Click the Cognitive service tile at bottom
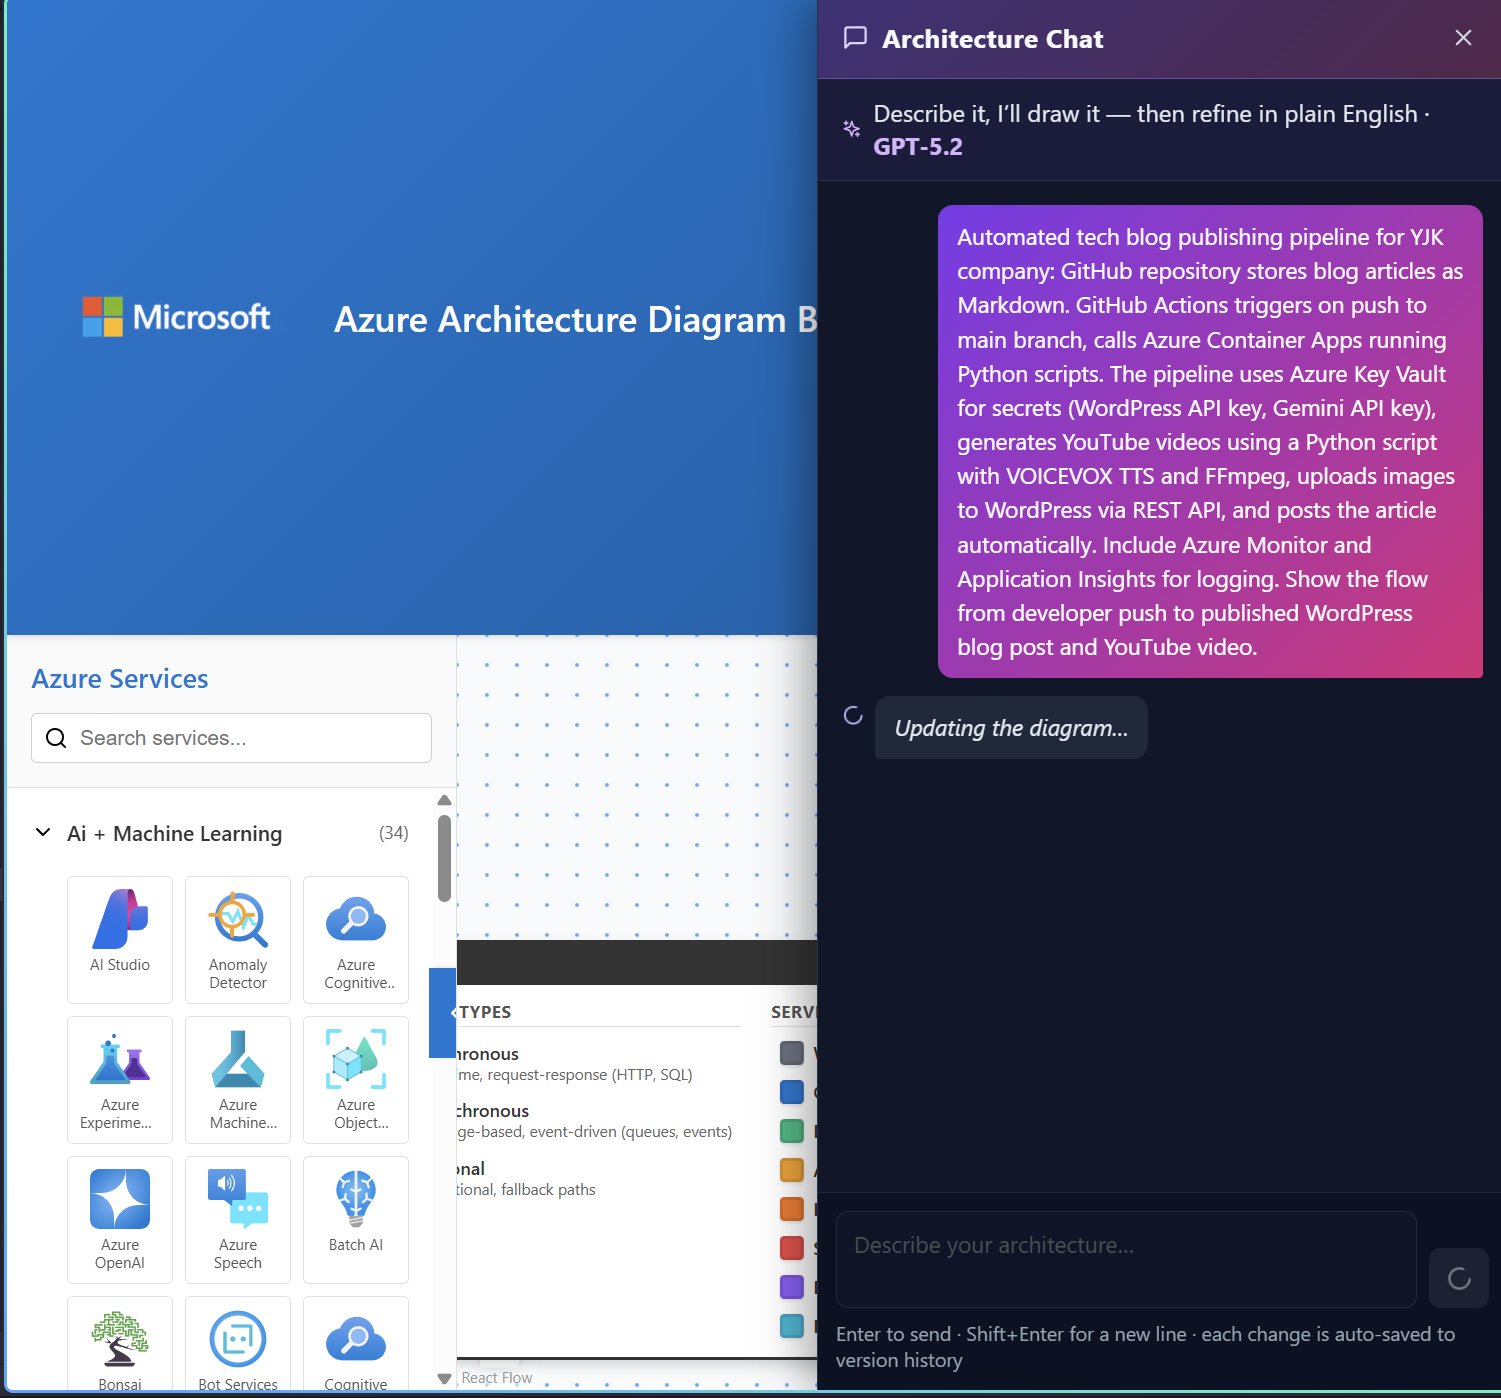1501x1398 pixels. pyautogui.click(x=356, y=1345)
